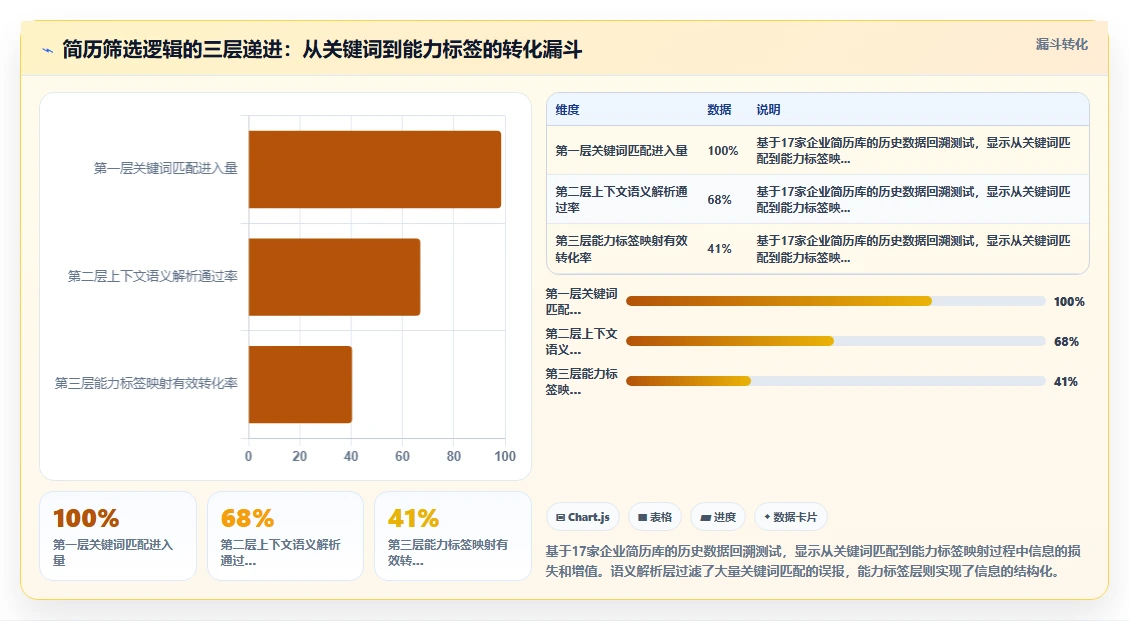Click the chart axis label 第二层上下文语义解析通过率

point(153,277)
